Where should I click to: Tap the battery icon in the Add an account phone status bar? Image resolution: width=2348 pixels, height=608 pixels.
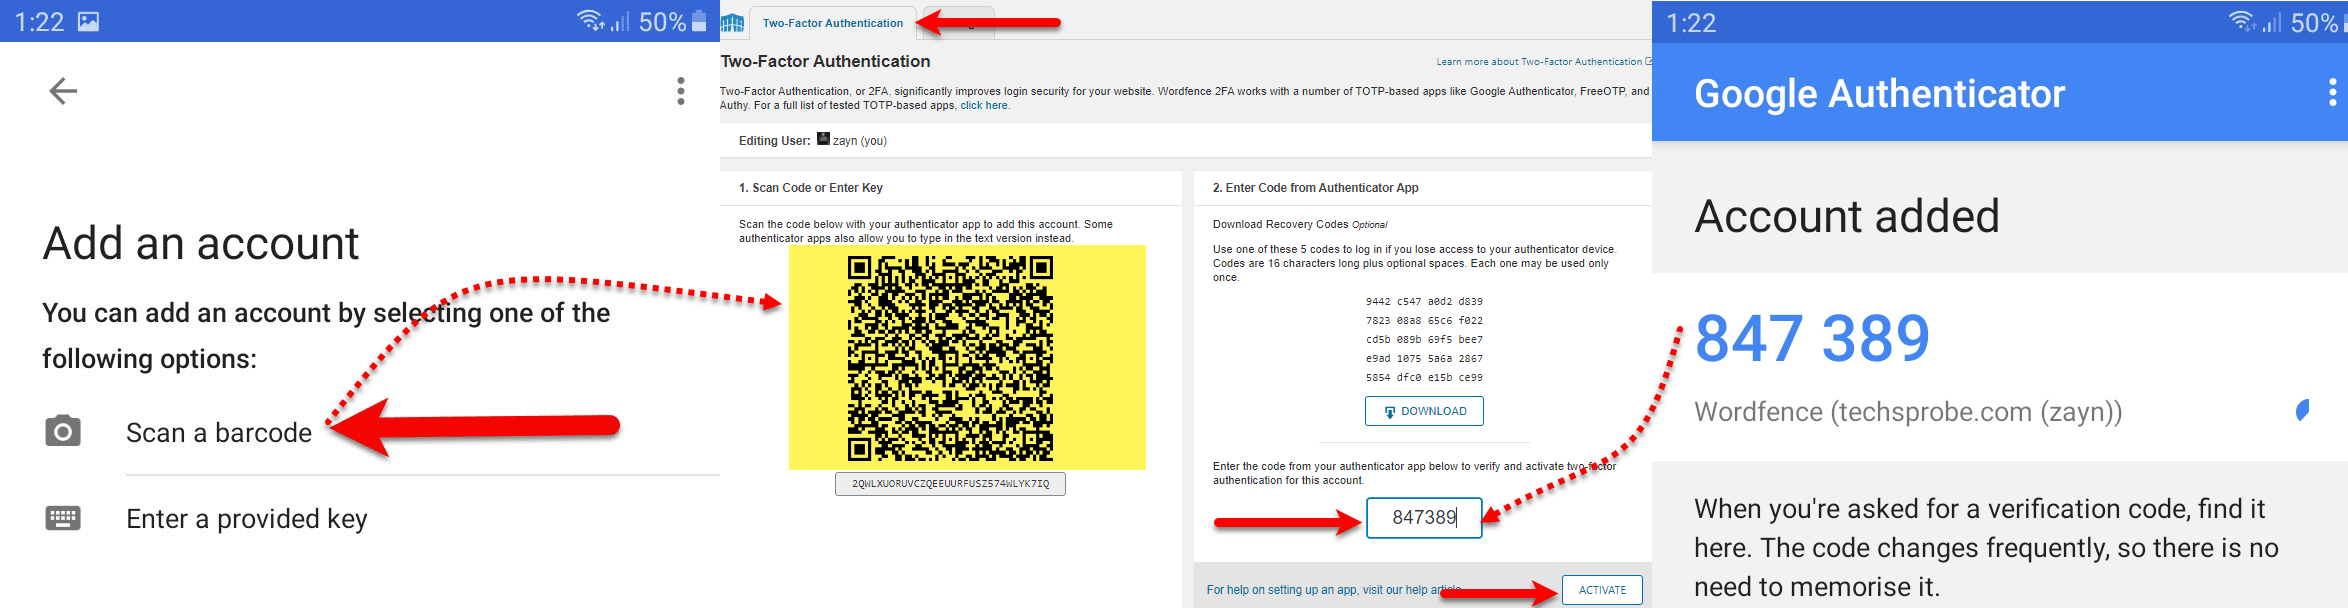point(699,21)
